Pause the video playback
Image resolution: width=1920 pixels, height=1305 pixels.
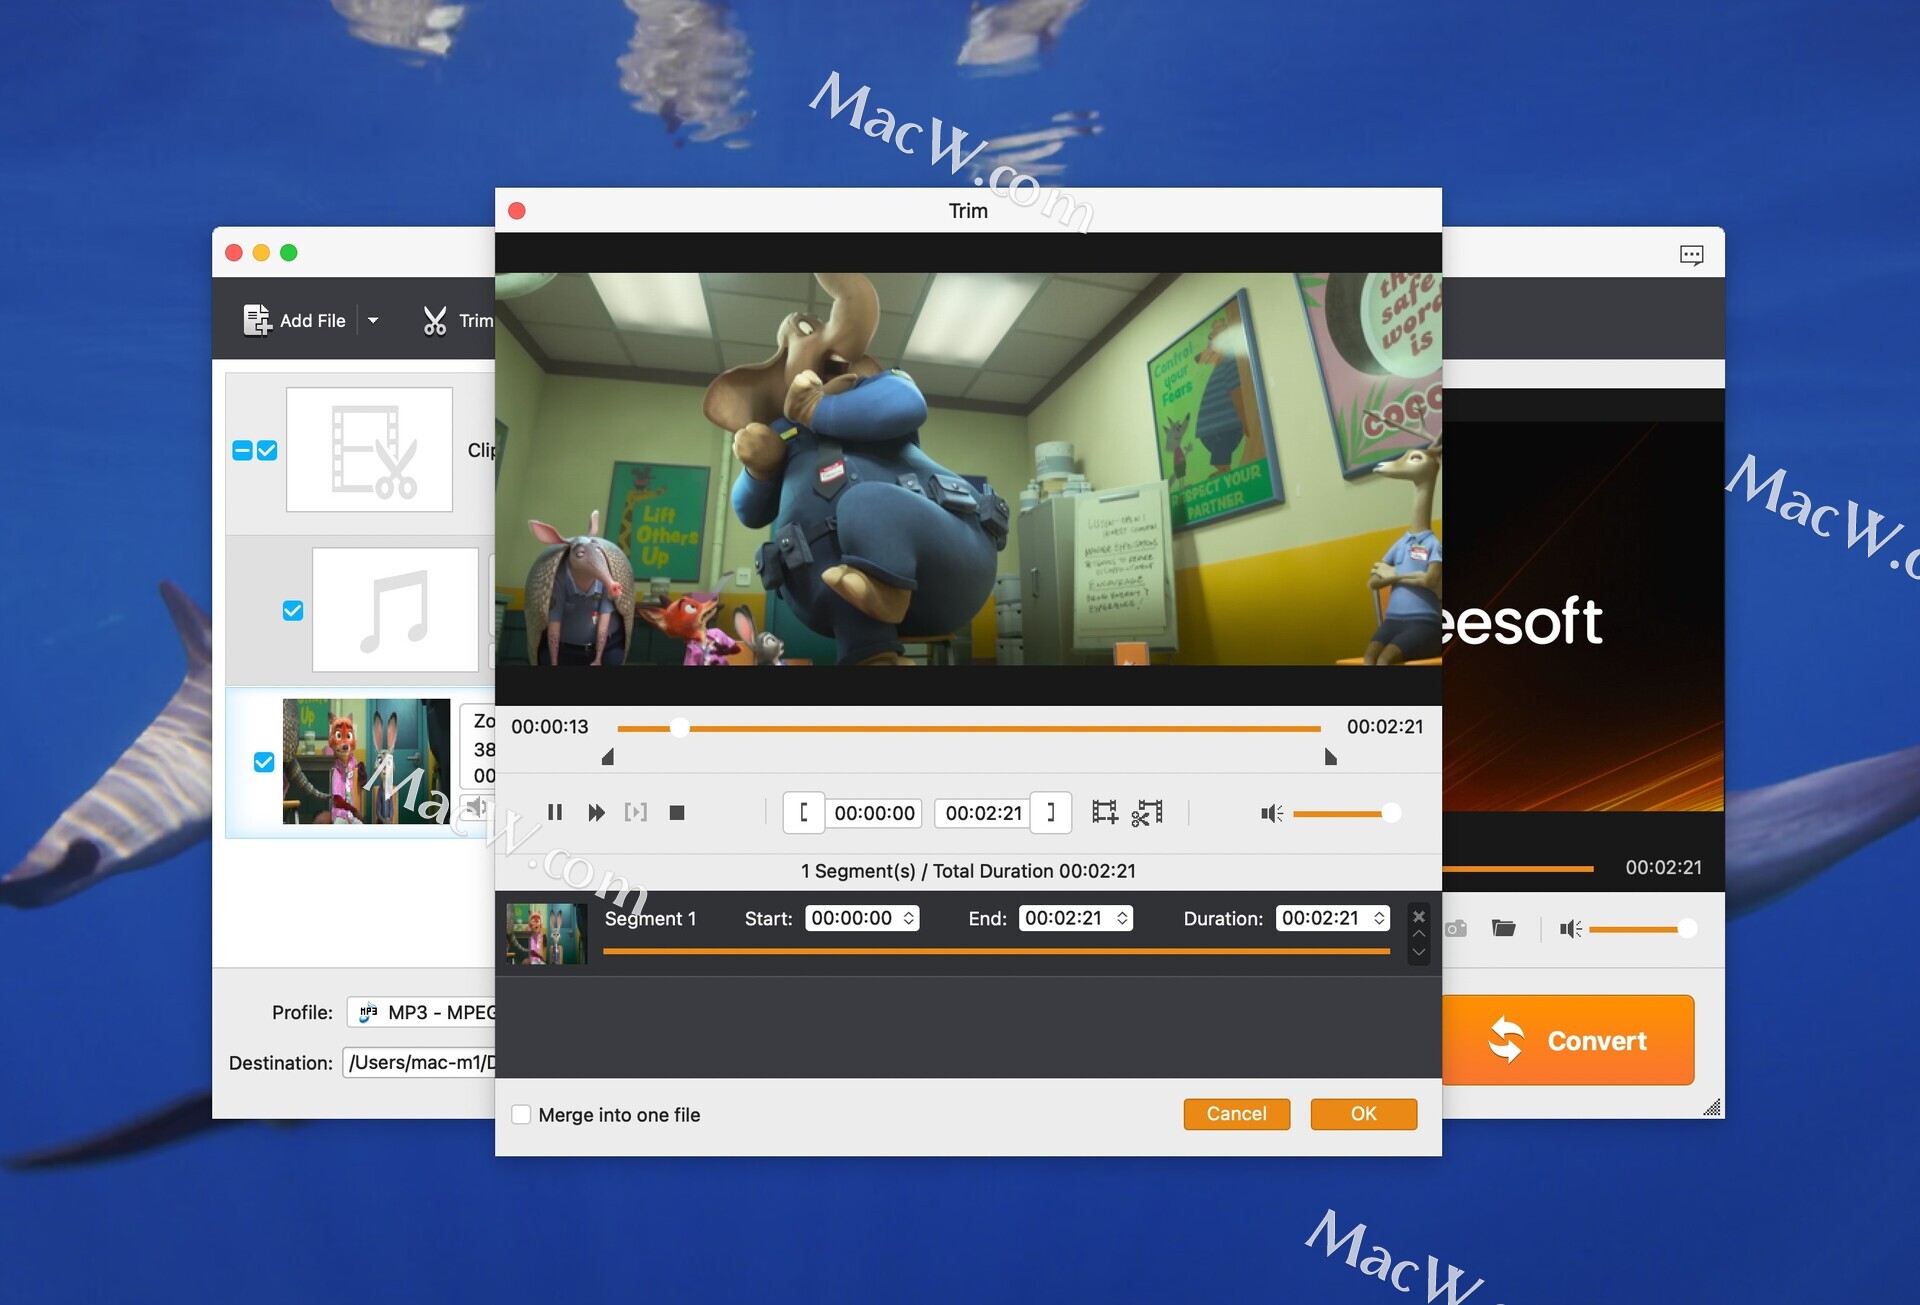pos(555,813)
